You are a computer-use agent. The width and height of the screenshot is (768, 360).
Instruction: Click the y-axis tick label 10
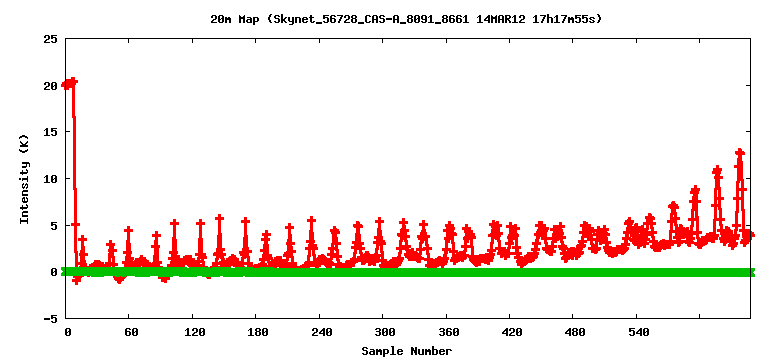[51, 179]
